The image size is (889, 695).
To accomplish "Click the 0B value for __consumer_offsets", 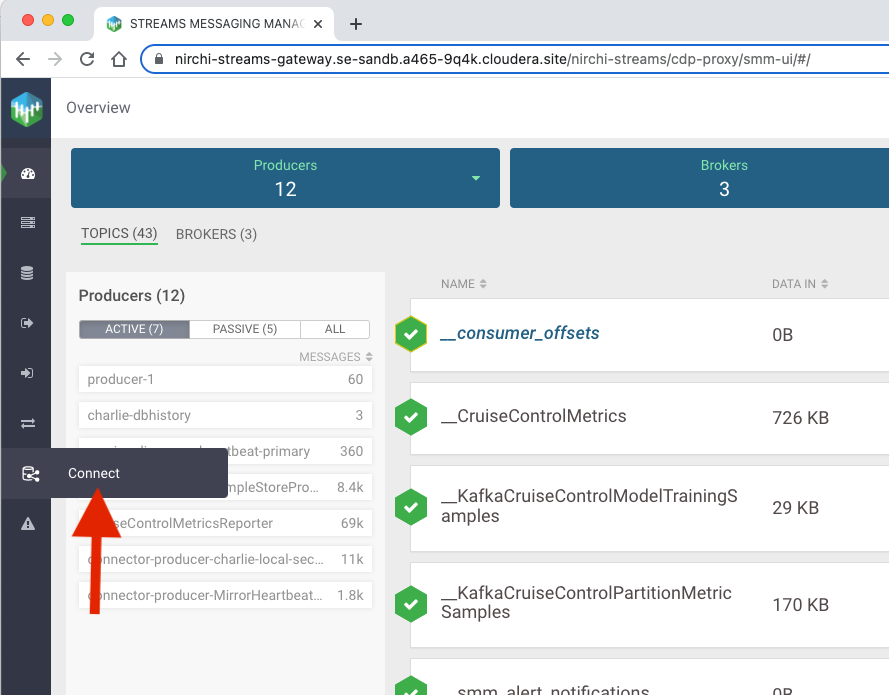I will click(x=782, y=334).
